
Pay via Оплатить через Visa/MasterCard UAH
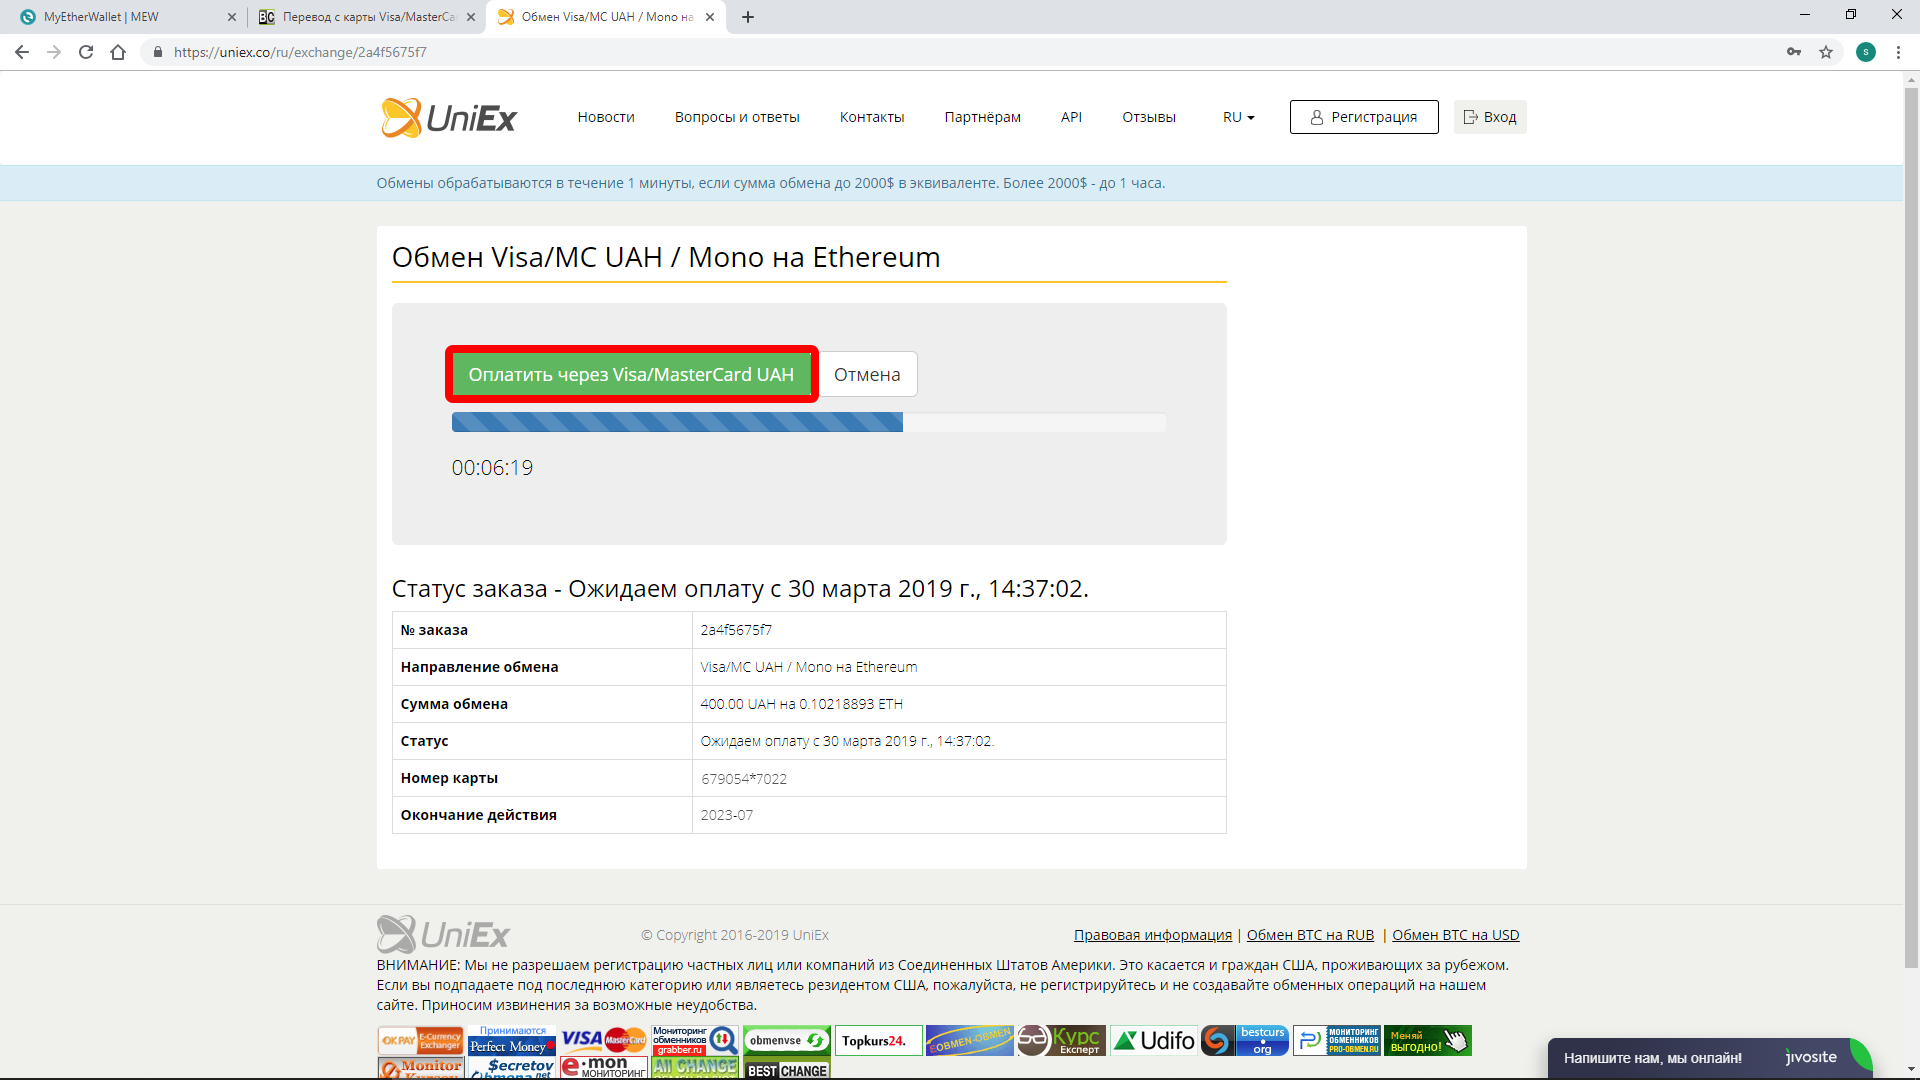(631, 375)
